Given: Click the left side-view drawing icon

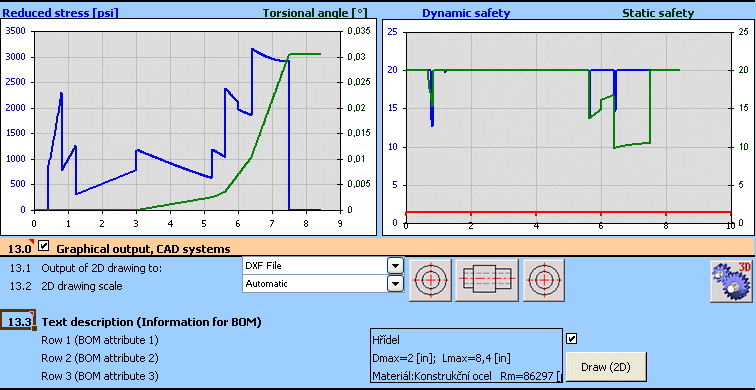Looking at the screenshot, I should point(430,280).
